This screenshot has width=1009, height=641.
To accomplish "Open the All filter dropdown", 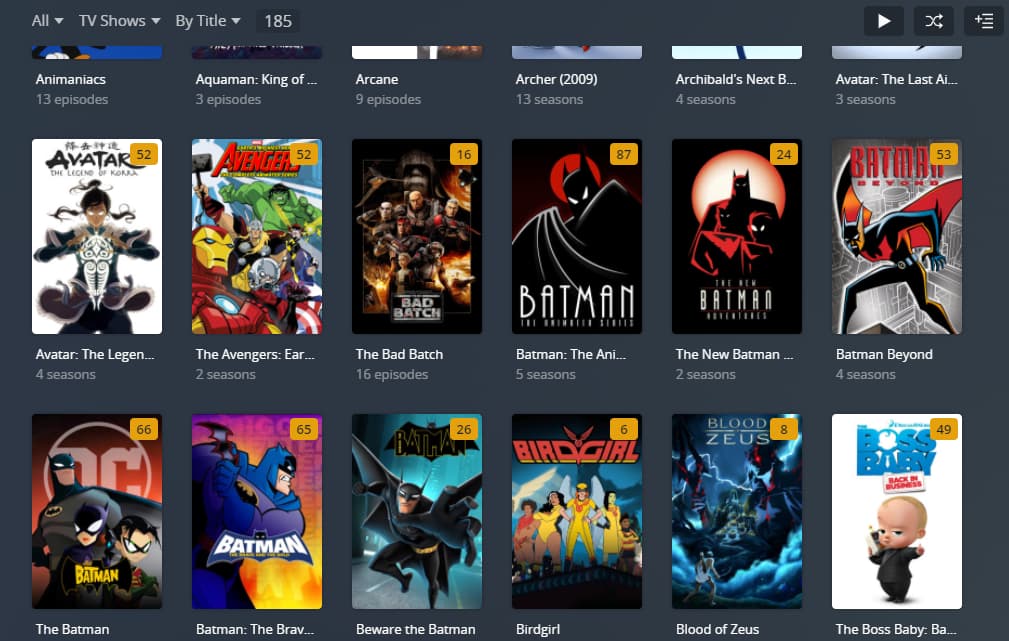I will [48, 21].
